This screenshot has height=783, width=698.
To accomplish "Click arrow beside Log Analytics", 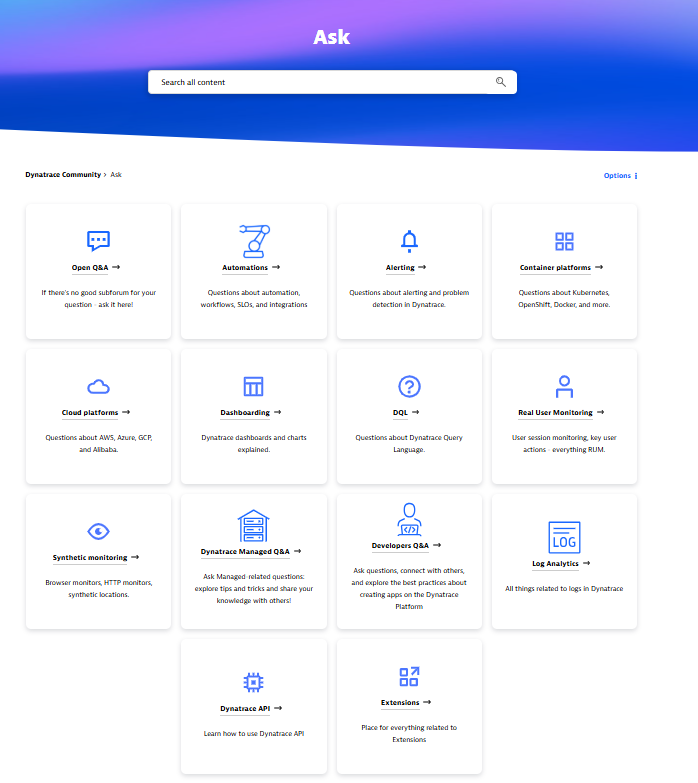I will click(587, 563).
